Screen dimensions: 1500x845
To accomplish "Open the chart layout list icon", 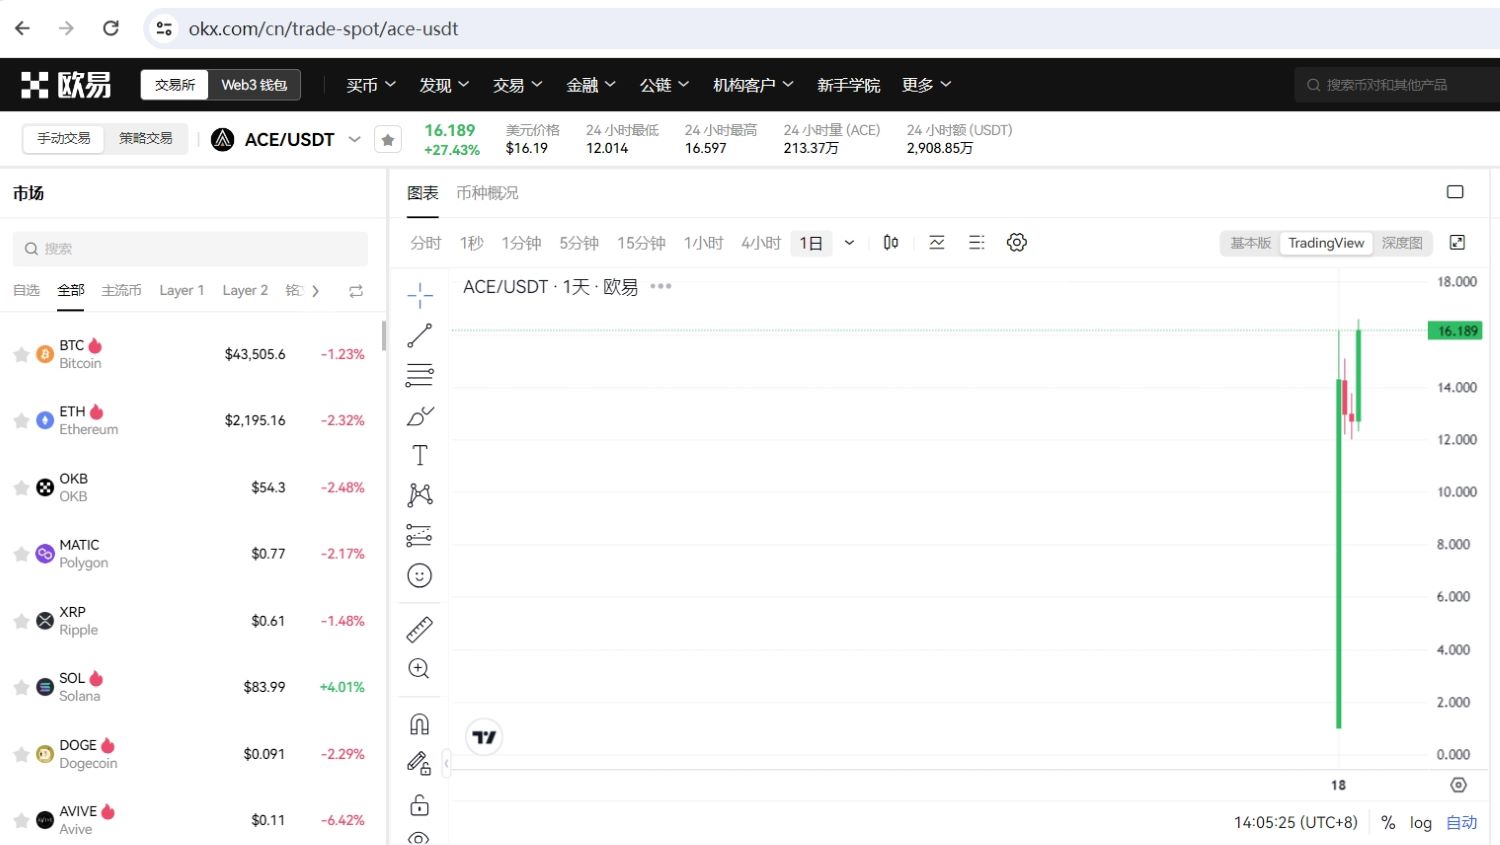I will click(x=977, y=242).
